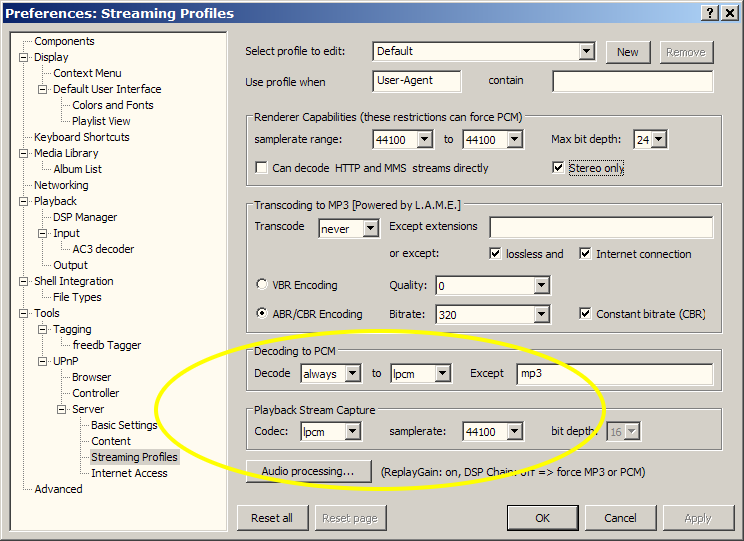Uncheck Constant bitrate (CBR)
This screenshot has width=744, height=541.
click(x=585, y=313)
